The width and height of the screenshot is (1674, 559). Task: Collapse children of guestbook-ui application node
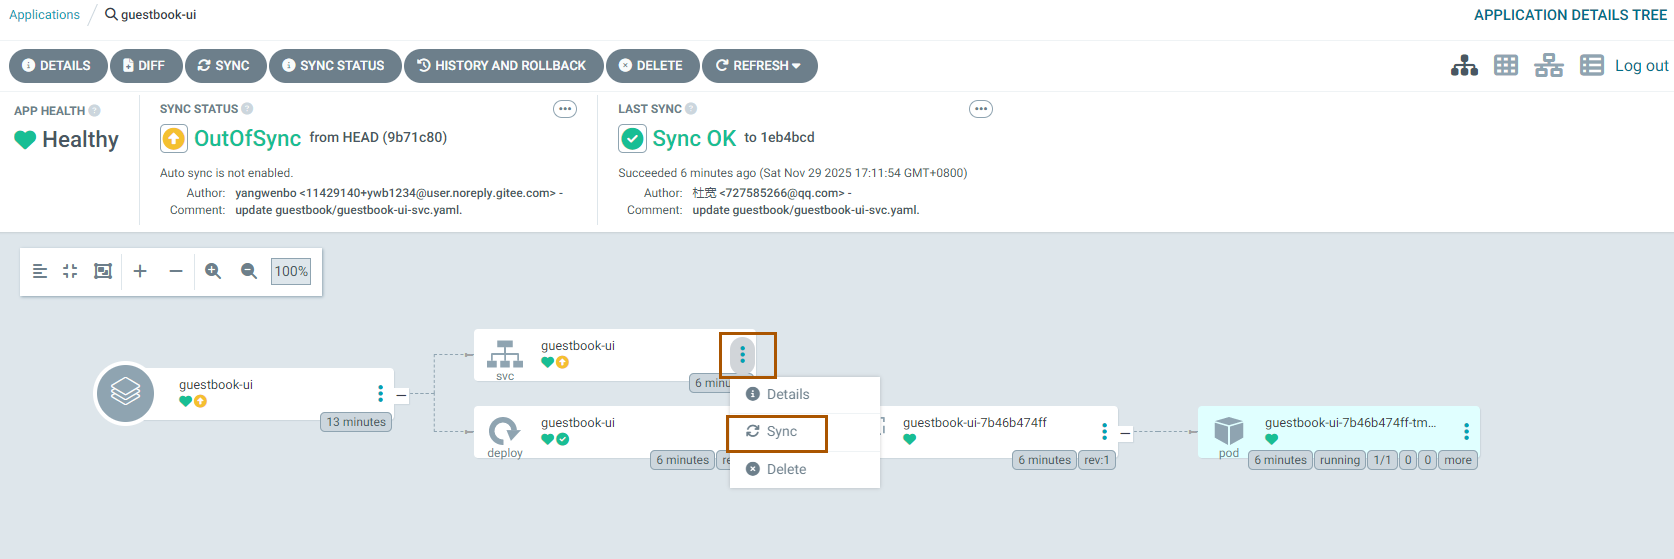pyautogui.click(x=401, y=395)
